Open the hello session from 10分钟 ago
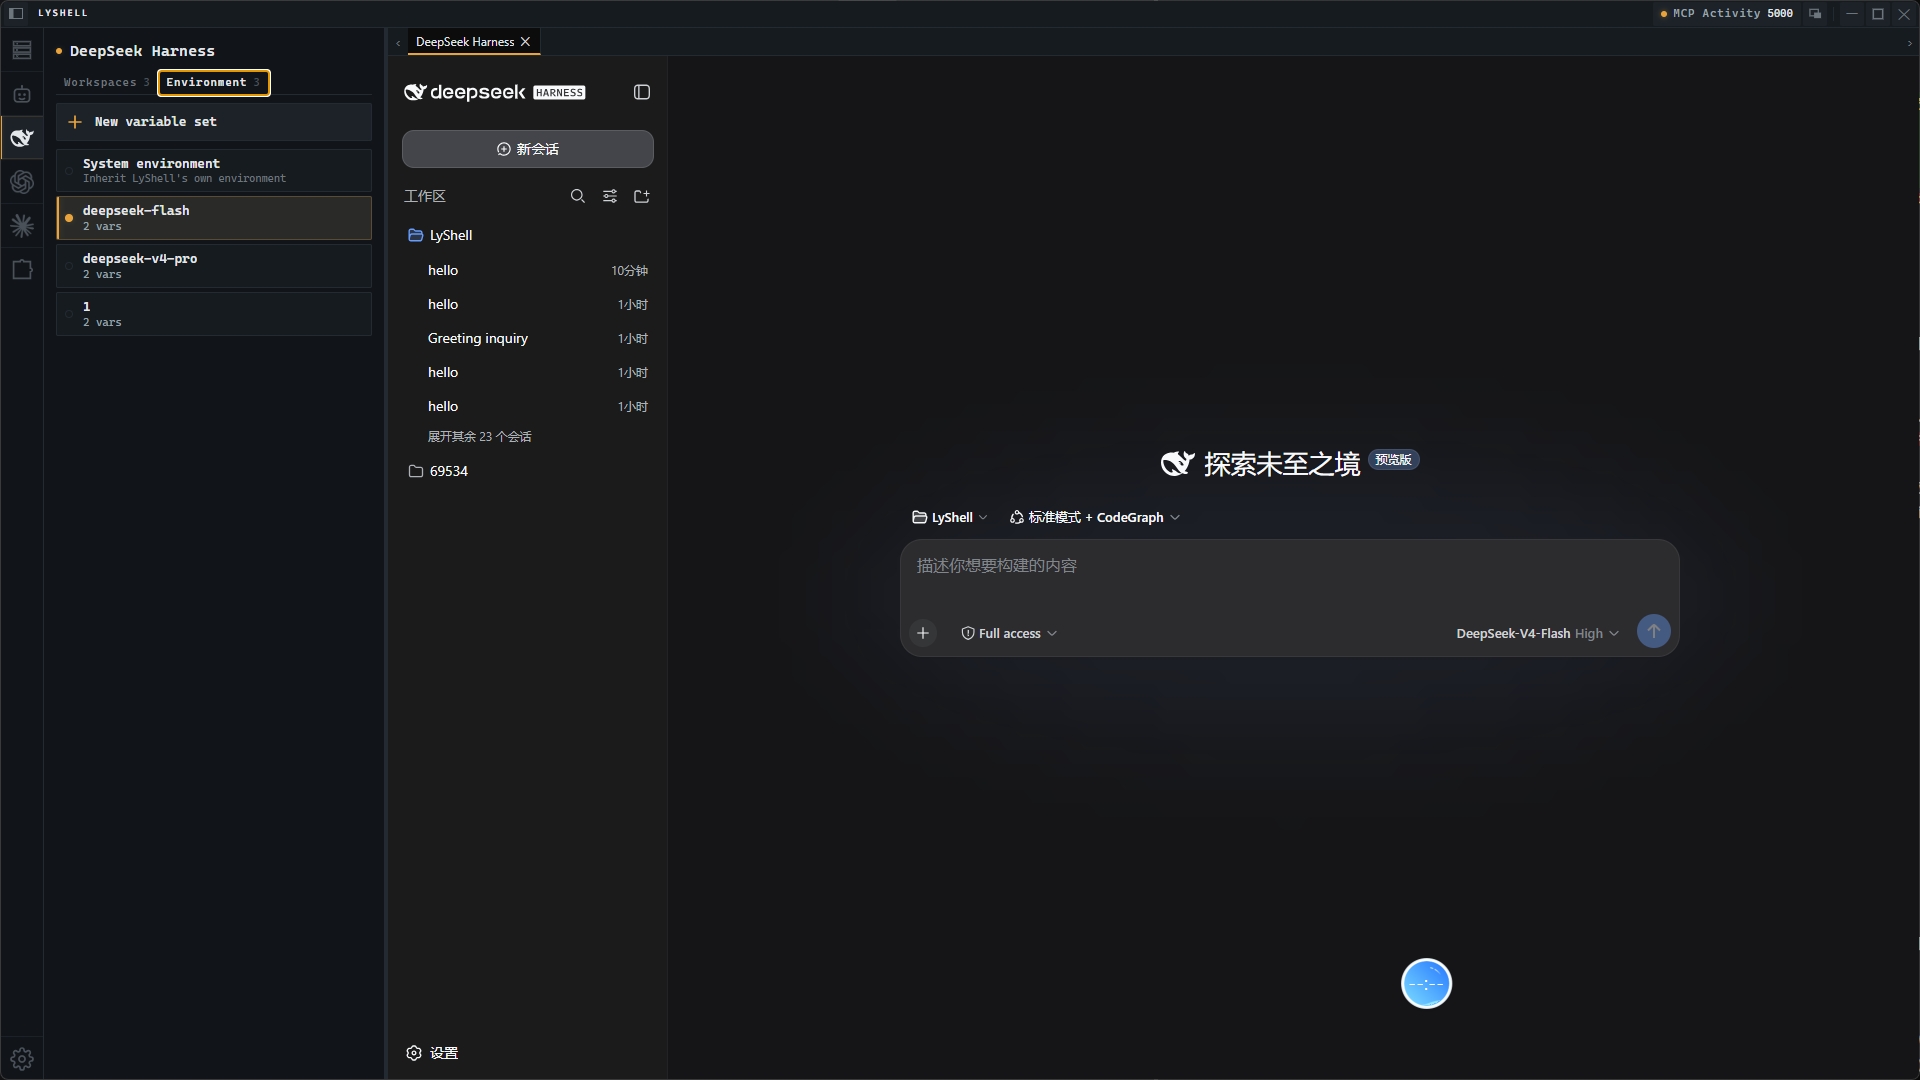 pyautogui.click(x=528, y=270)
